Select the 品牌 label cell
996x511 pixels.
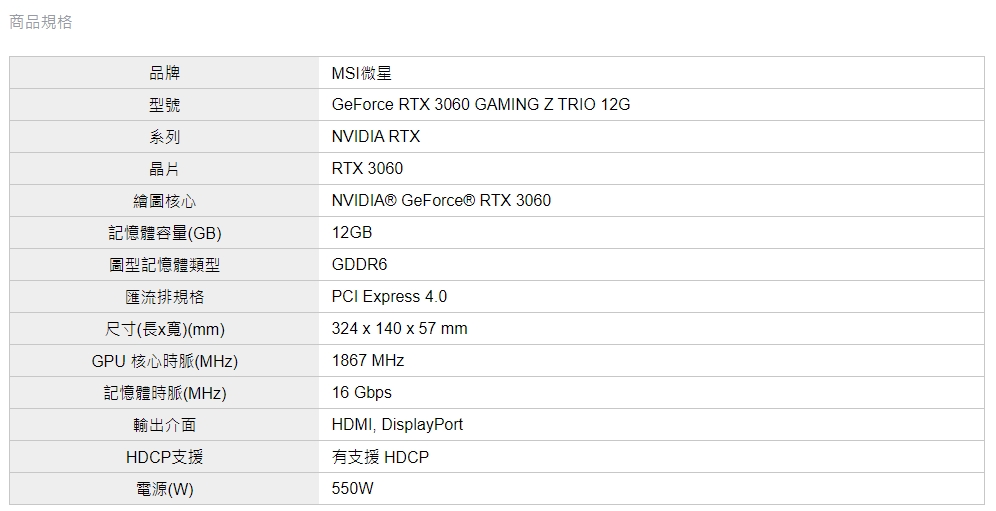(165, 73)
